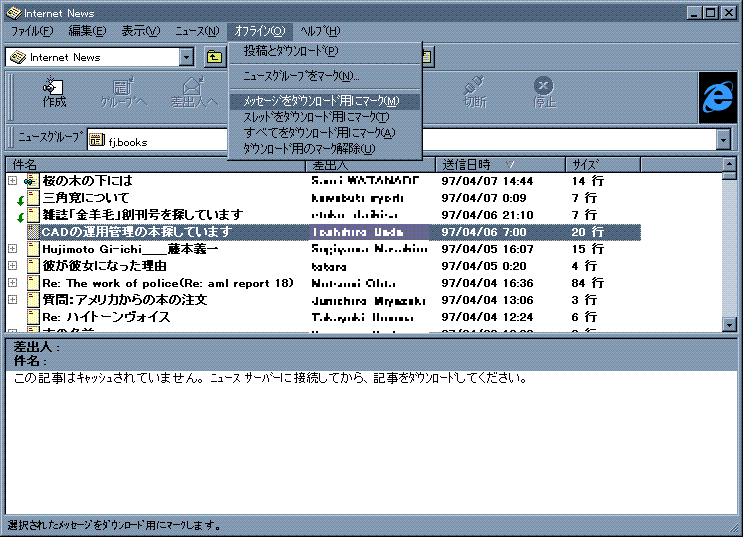The image size is (743, 537).
Task: Click the 停止 stop icon
Action: pyautogui.click(x=544, y=92)
